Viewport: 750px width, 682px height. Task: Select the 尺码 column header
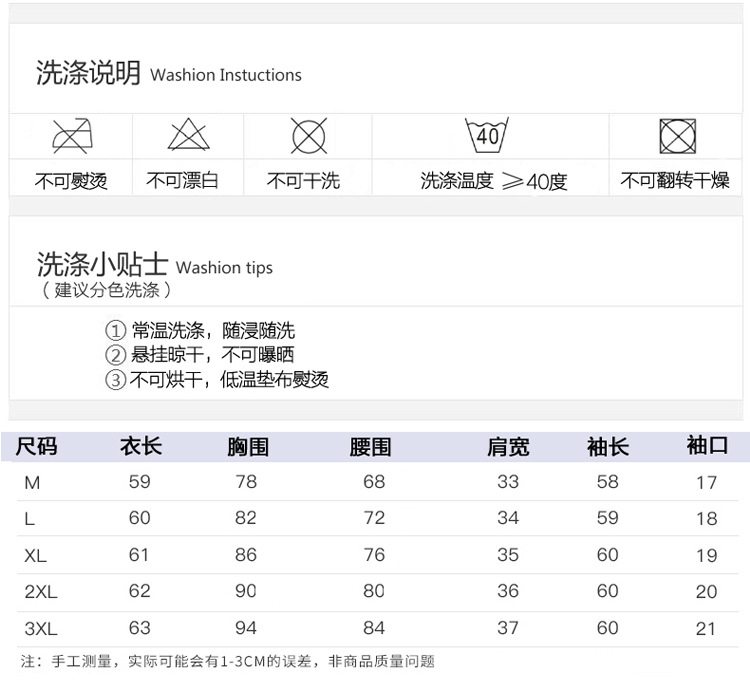37,447
